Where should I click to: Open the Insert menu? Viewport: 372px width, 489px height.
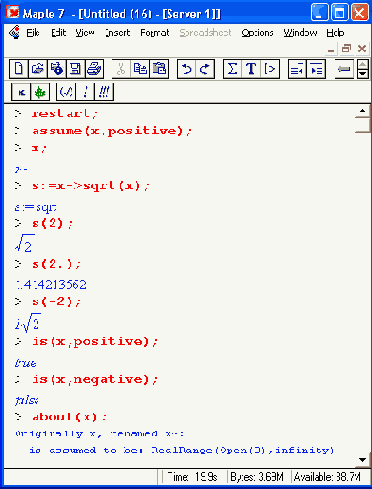pyautogui.click(x=117, y=33)
